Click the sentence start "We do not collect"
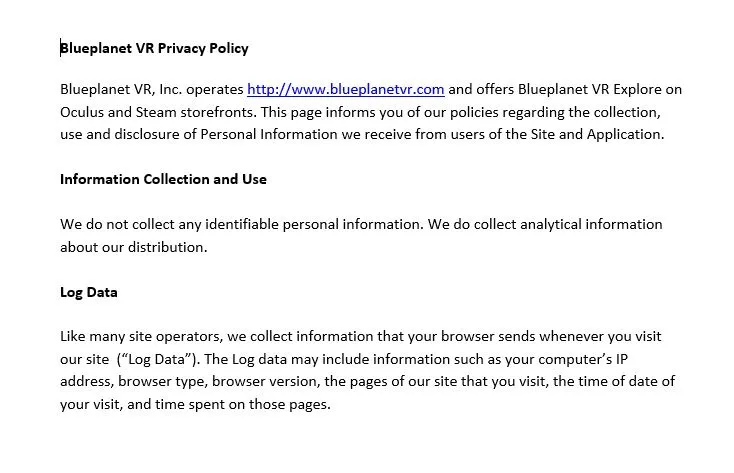 [x=114, y=225]
